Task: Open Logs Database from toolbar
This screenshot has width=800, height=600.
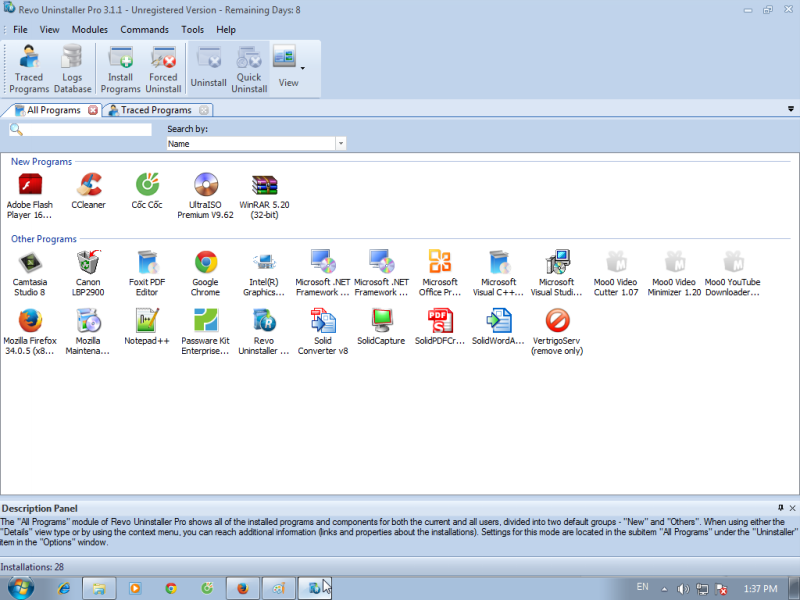Action: [x=72, y=69]
